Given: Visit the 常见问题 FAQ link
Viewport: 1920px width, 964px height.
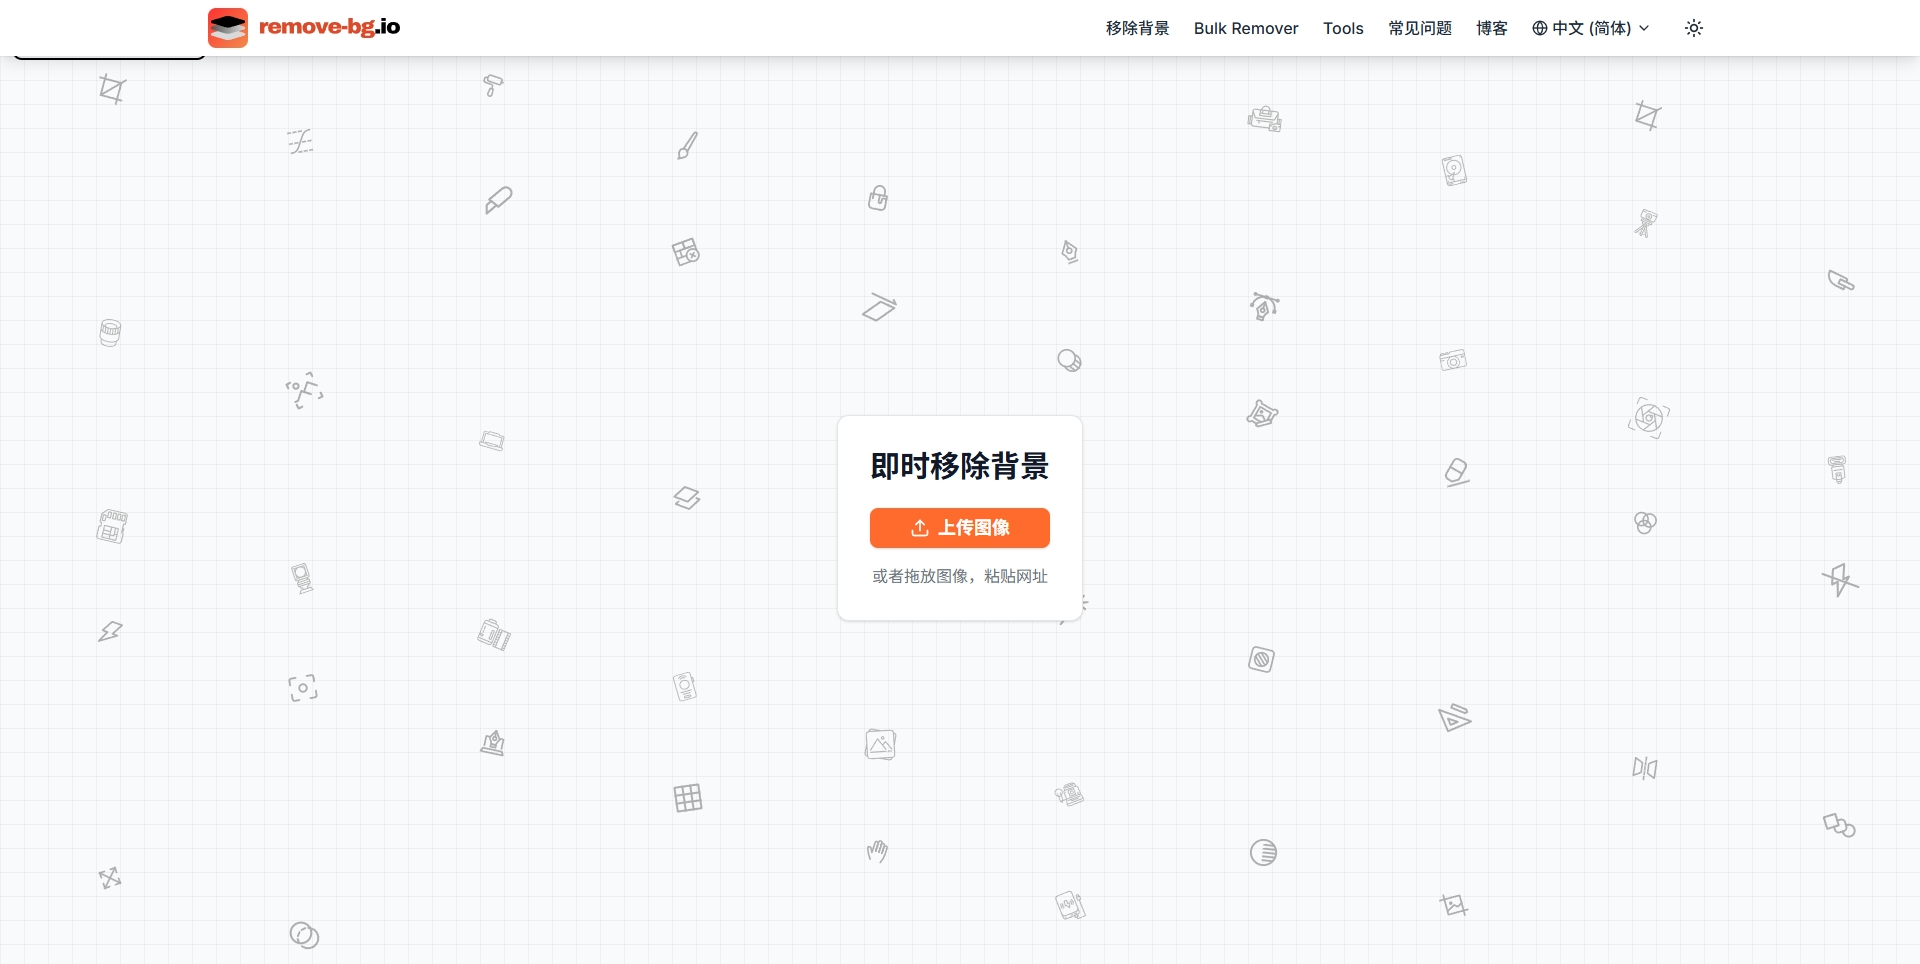Looking at the screenshot, I should 1419,28.
